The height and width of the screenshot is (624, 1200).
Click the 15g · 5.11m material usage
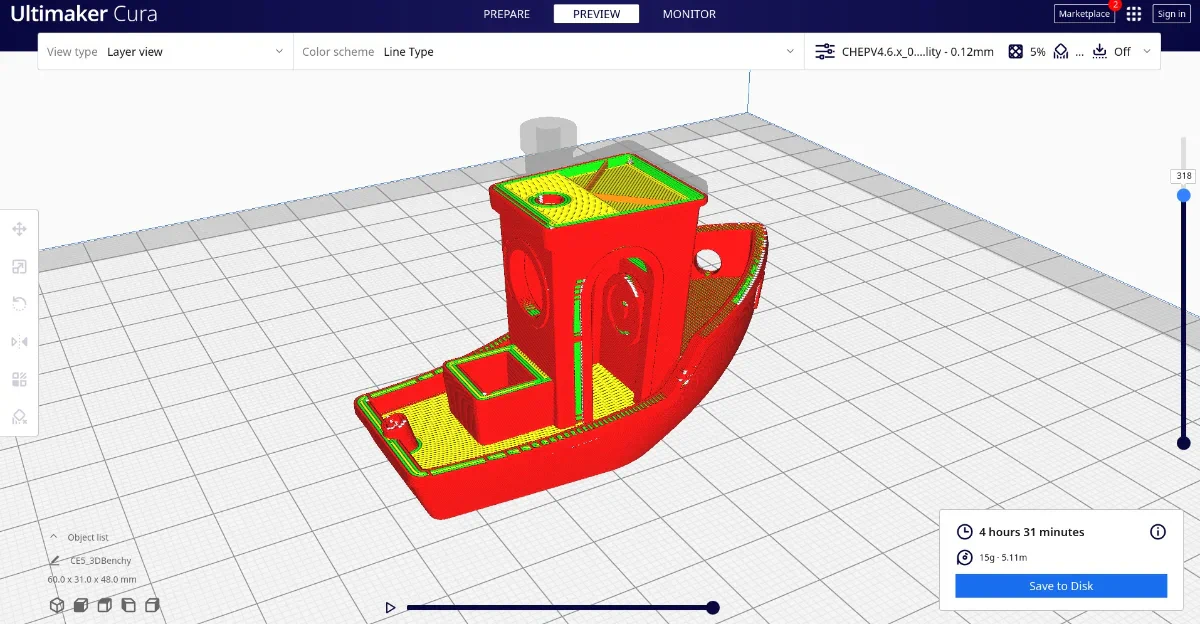coord(1003,558)
